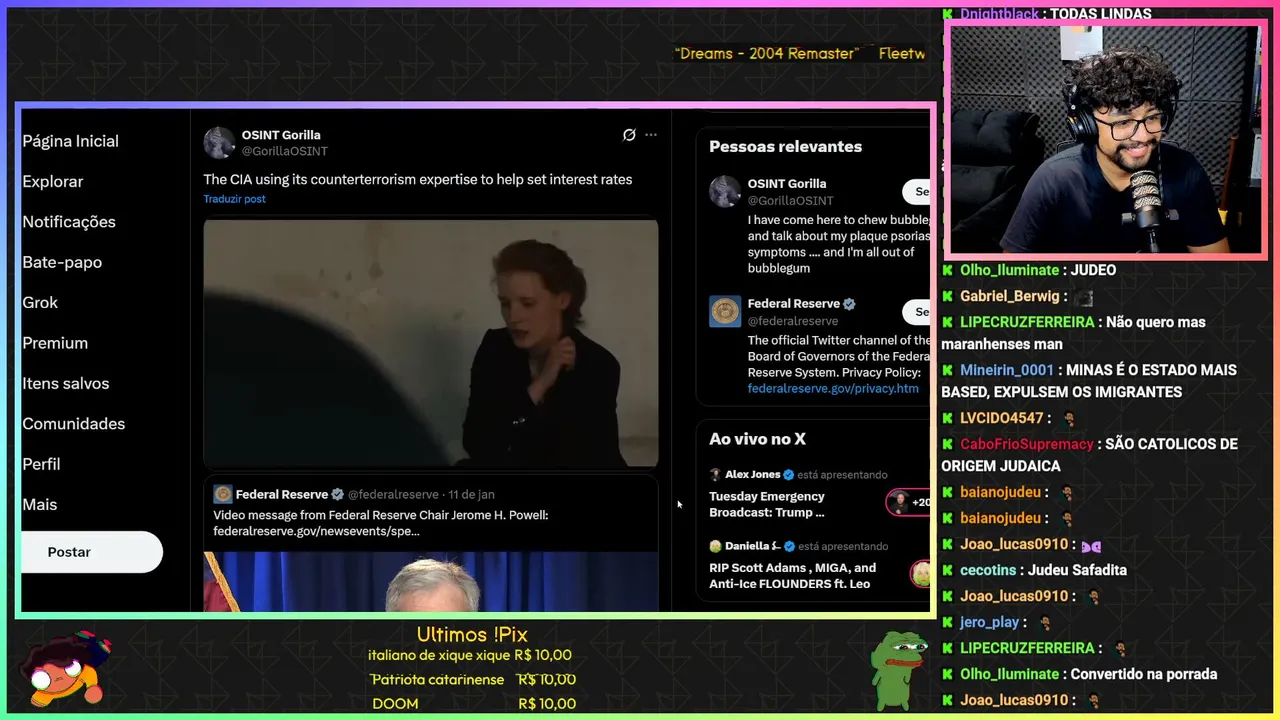
Task: Open the federalreserve.gov/privacy.htm link
Action: coord(833,388)
